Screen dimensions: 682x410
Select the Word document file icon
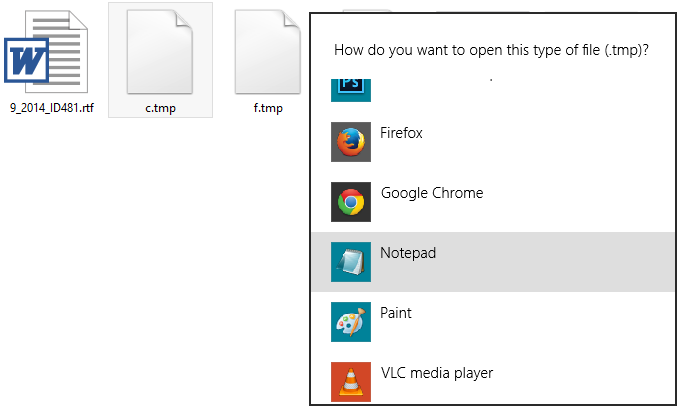pyautogui.click(x=47, y=52)
